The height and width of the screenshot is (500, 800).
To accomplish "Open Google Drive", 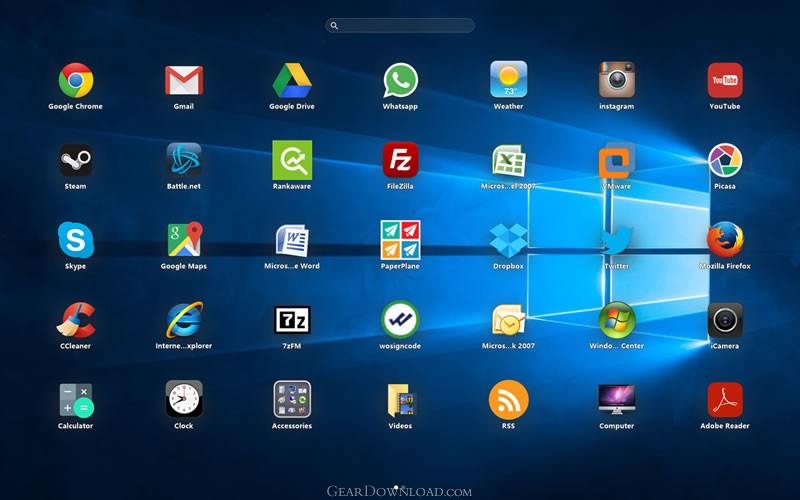I will [x=292, y=80].
